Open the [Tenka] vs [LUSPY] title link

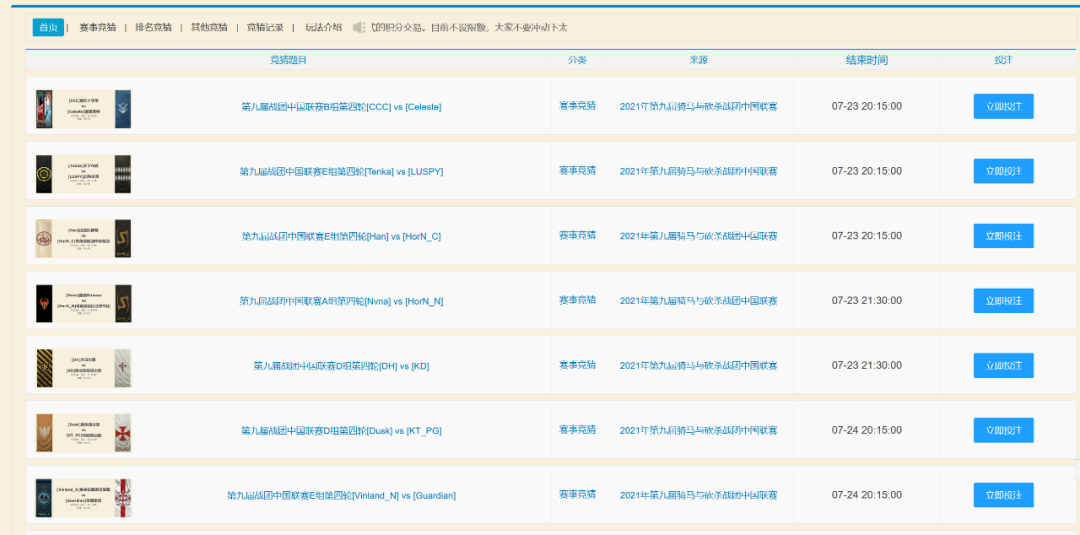click(341, 171)
